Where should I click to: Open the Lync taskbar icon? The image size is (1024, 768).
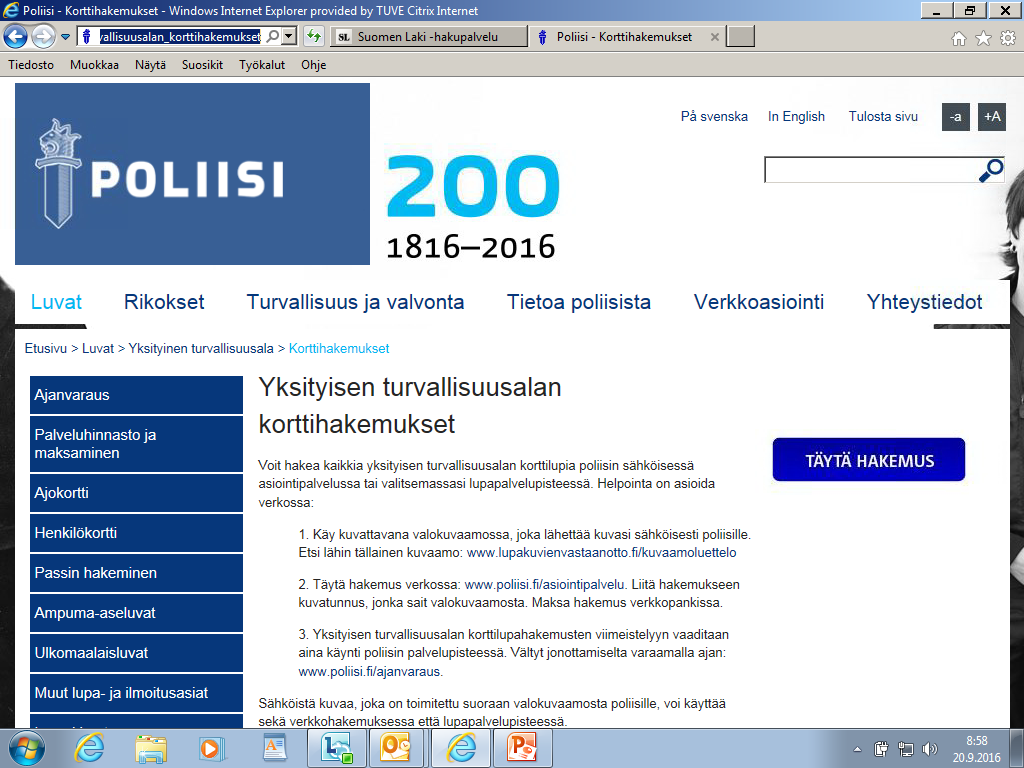[337, 748]
